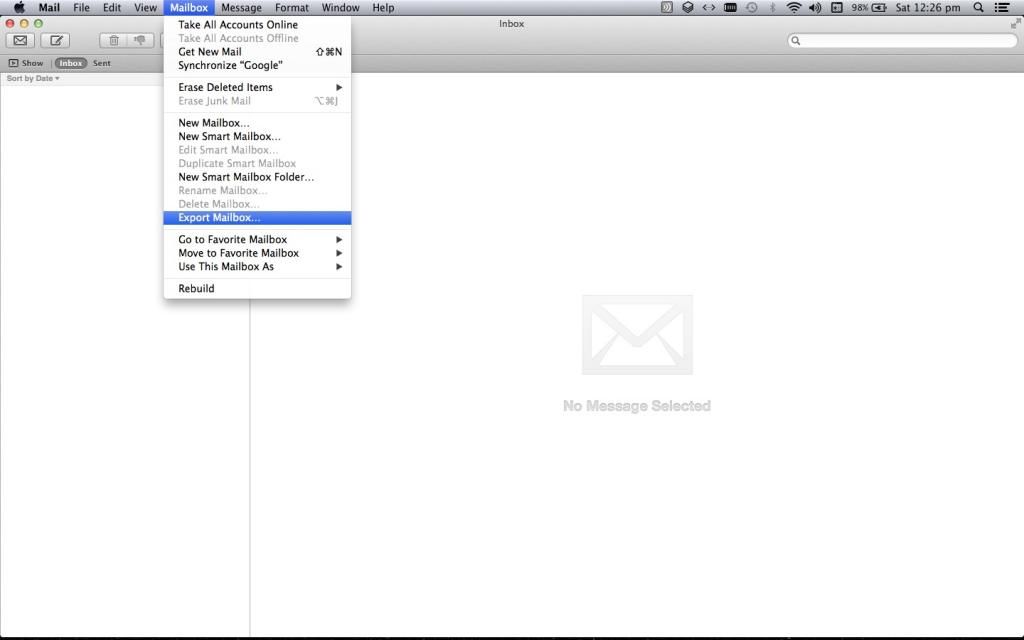Expand Go to Favorite Mailbox submenu
The image size is (1024, 640).
pos(257,240)
